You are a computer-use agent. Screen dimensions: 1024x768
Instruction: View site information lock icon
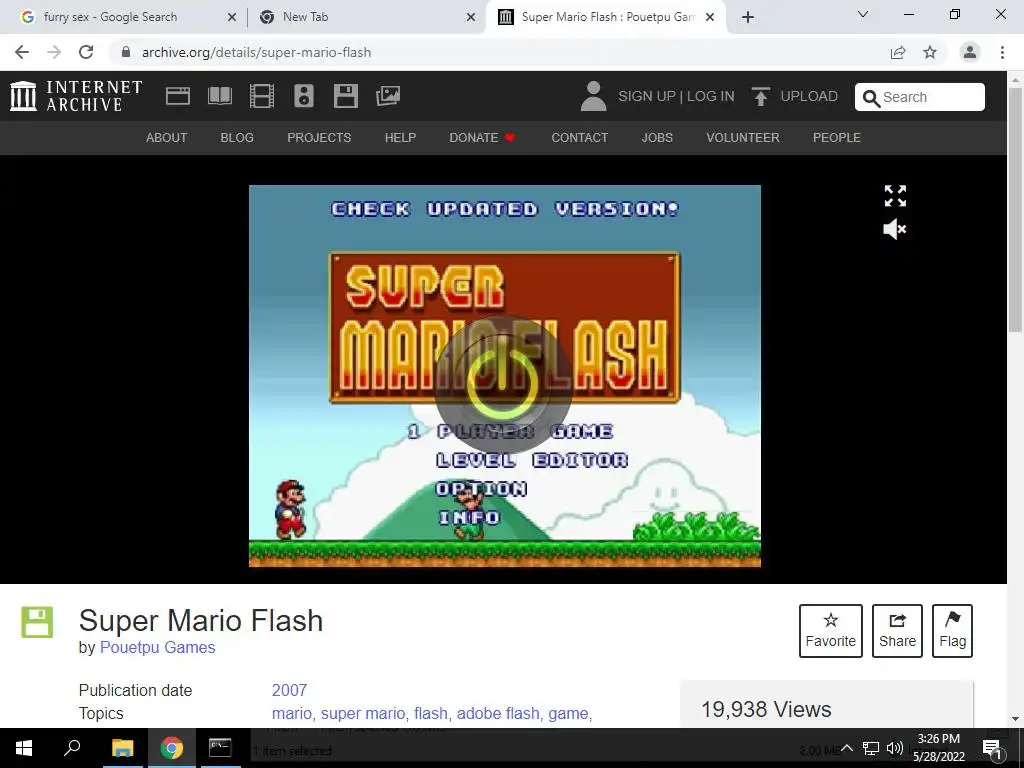coord(126,52)
